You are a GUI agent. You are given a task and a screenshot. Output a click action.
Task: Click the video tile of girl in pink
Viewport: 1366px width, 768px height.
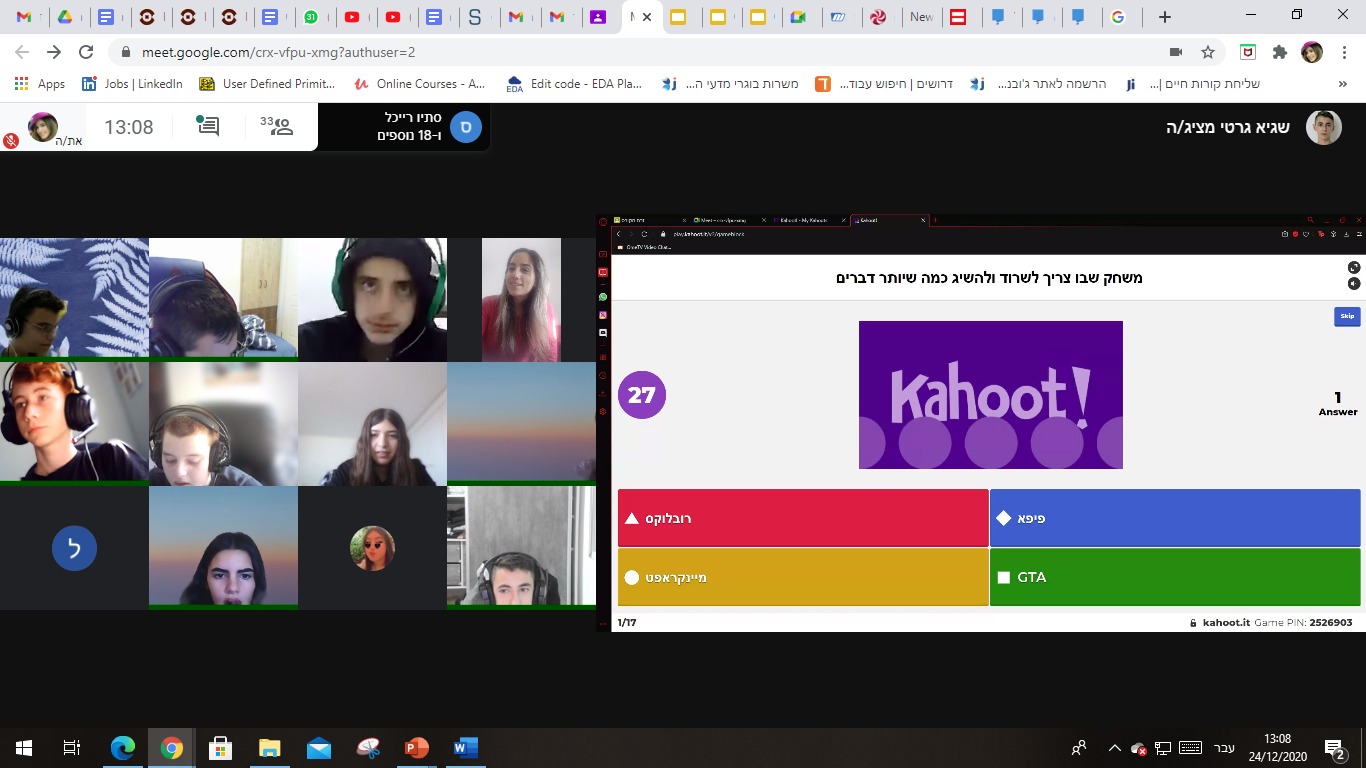[521, 299]
